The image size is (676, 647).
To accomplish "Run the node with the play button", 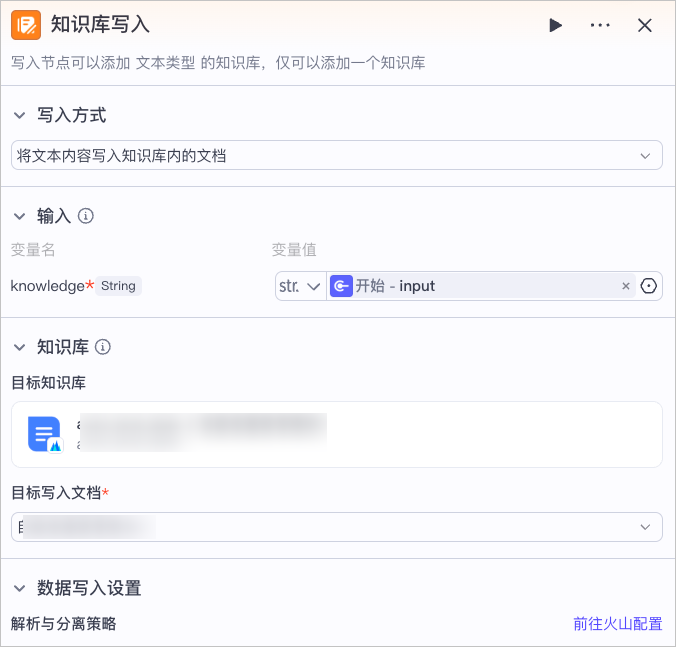I will point(556,26).
